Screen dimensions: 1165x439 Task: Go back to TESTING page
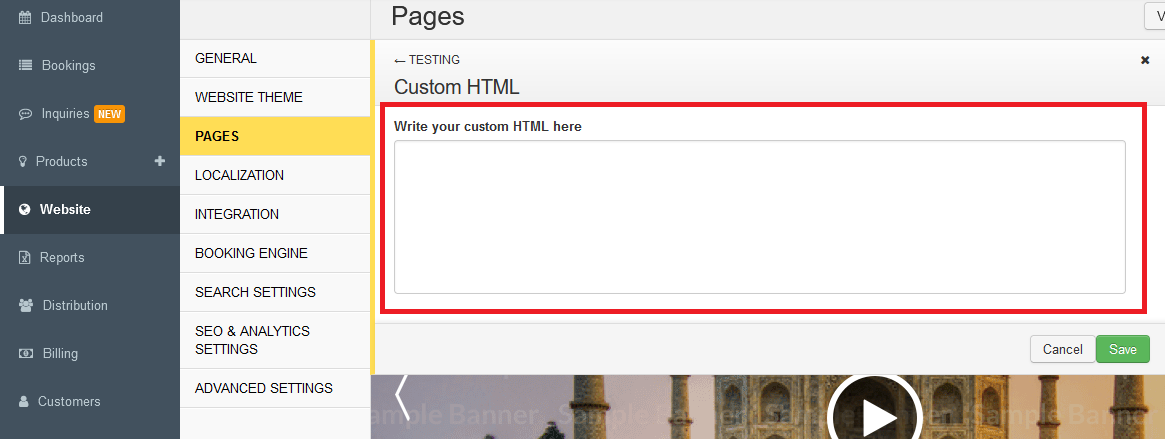pos(427,60)
